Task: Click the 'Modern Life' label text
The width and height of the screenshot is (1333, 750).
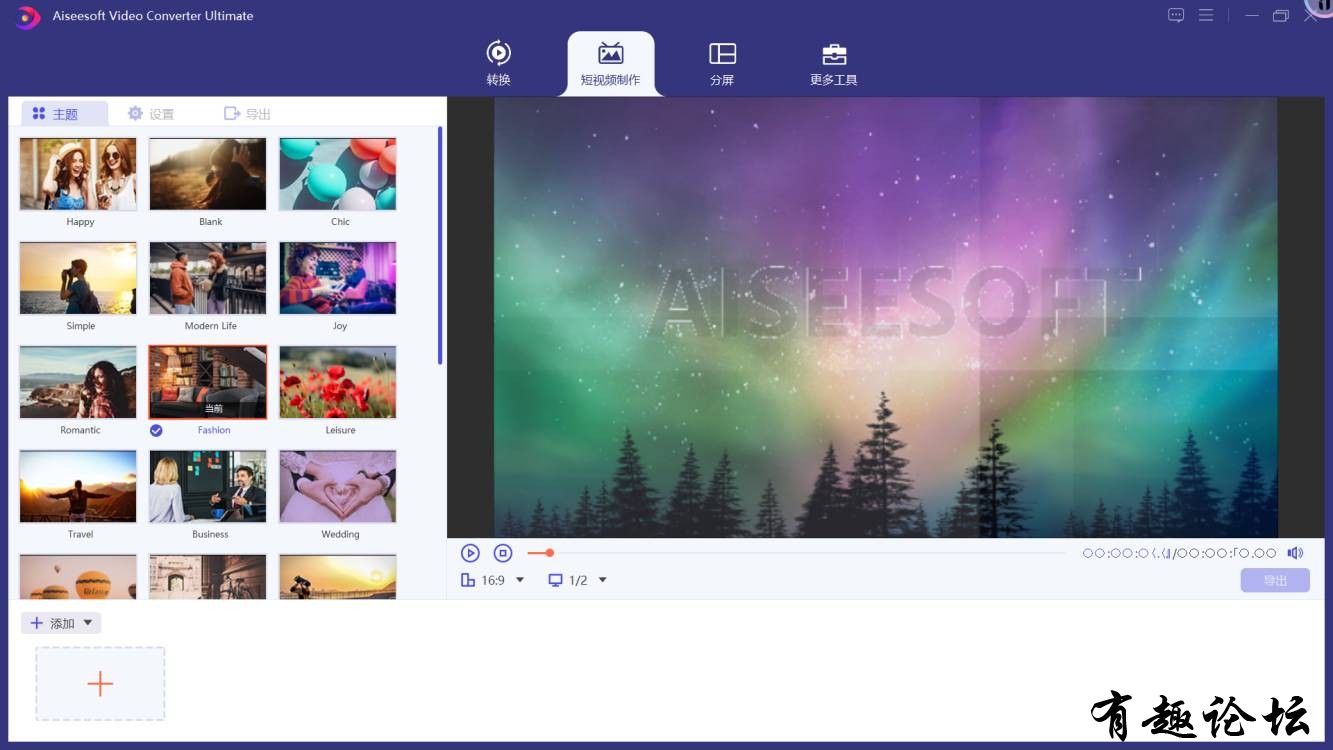Action: click(x=211, y=326)
